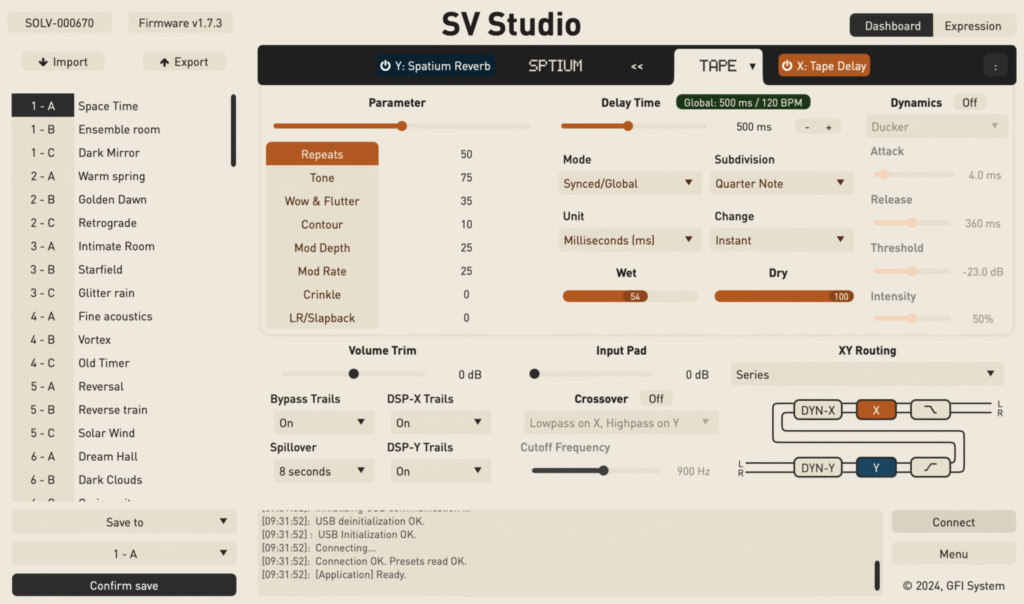1024x604 pixels.
Task: Adjust the Cutoff Frequency slider
Action: tap(603, 471)
